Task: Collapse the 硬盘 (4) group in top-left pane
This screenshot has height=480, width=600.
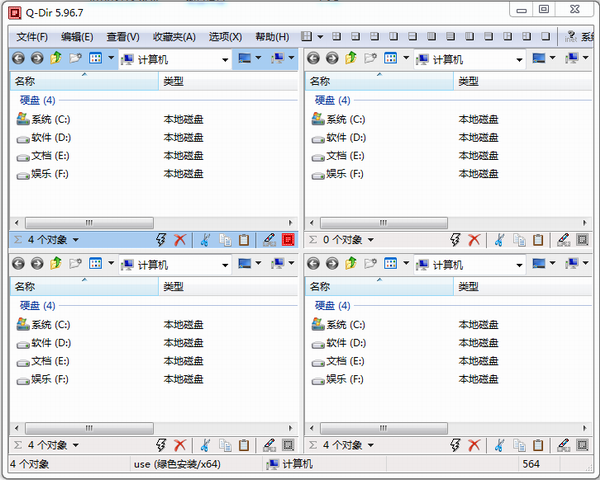Action: [x=38, y=100]
